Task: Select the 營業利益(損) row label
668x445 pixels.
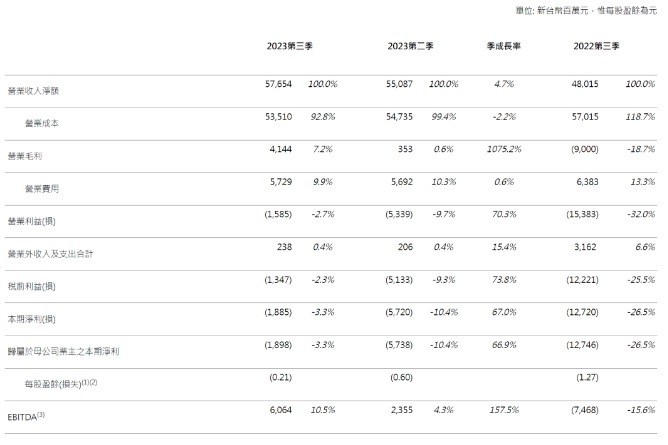Action: tap(32, 221)
